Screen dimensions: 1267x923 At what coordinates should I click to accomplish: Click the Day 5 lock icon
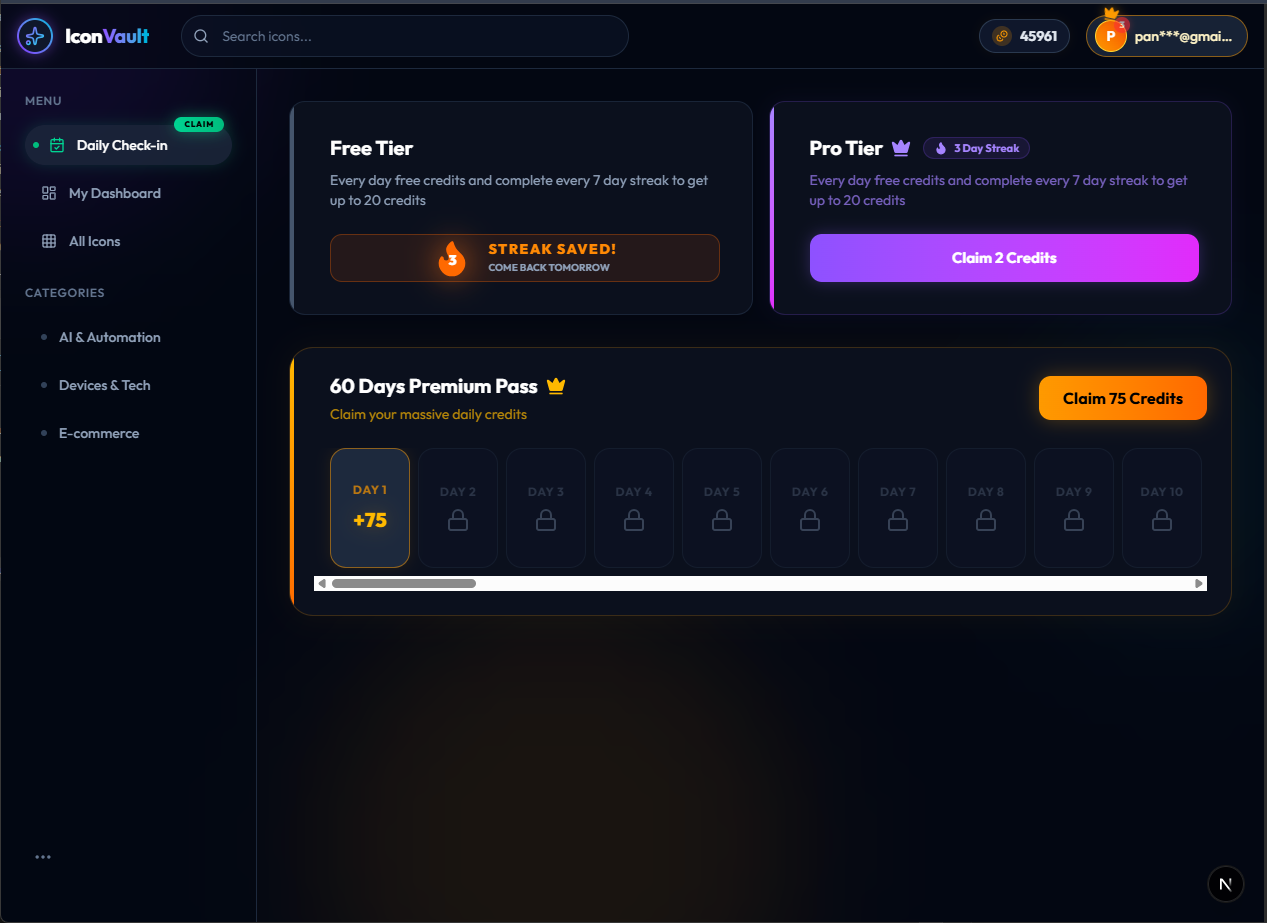(x=722, y=520)
